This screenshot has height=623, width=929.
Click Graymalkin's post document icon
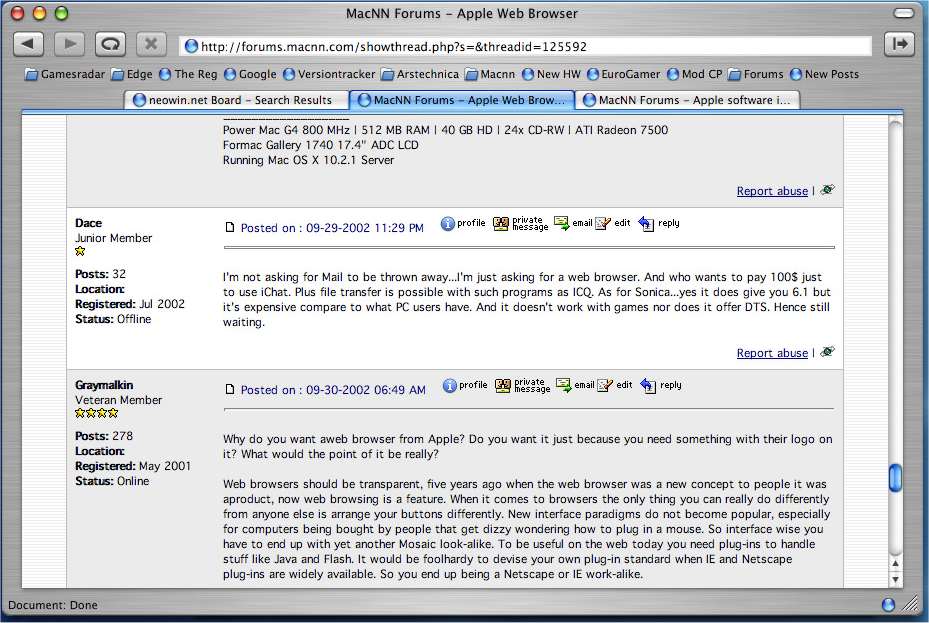coord(230,389)
